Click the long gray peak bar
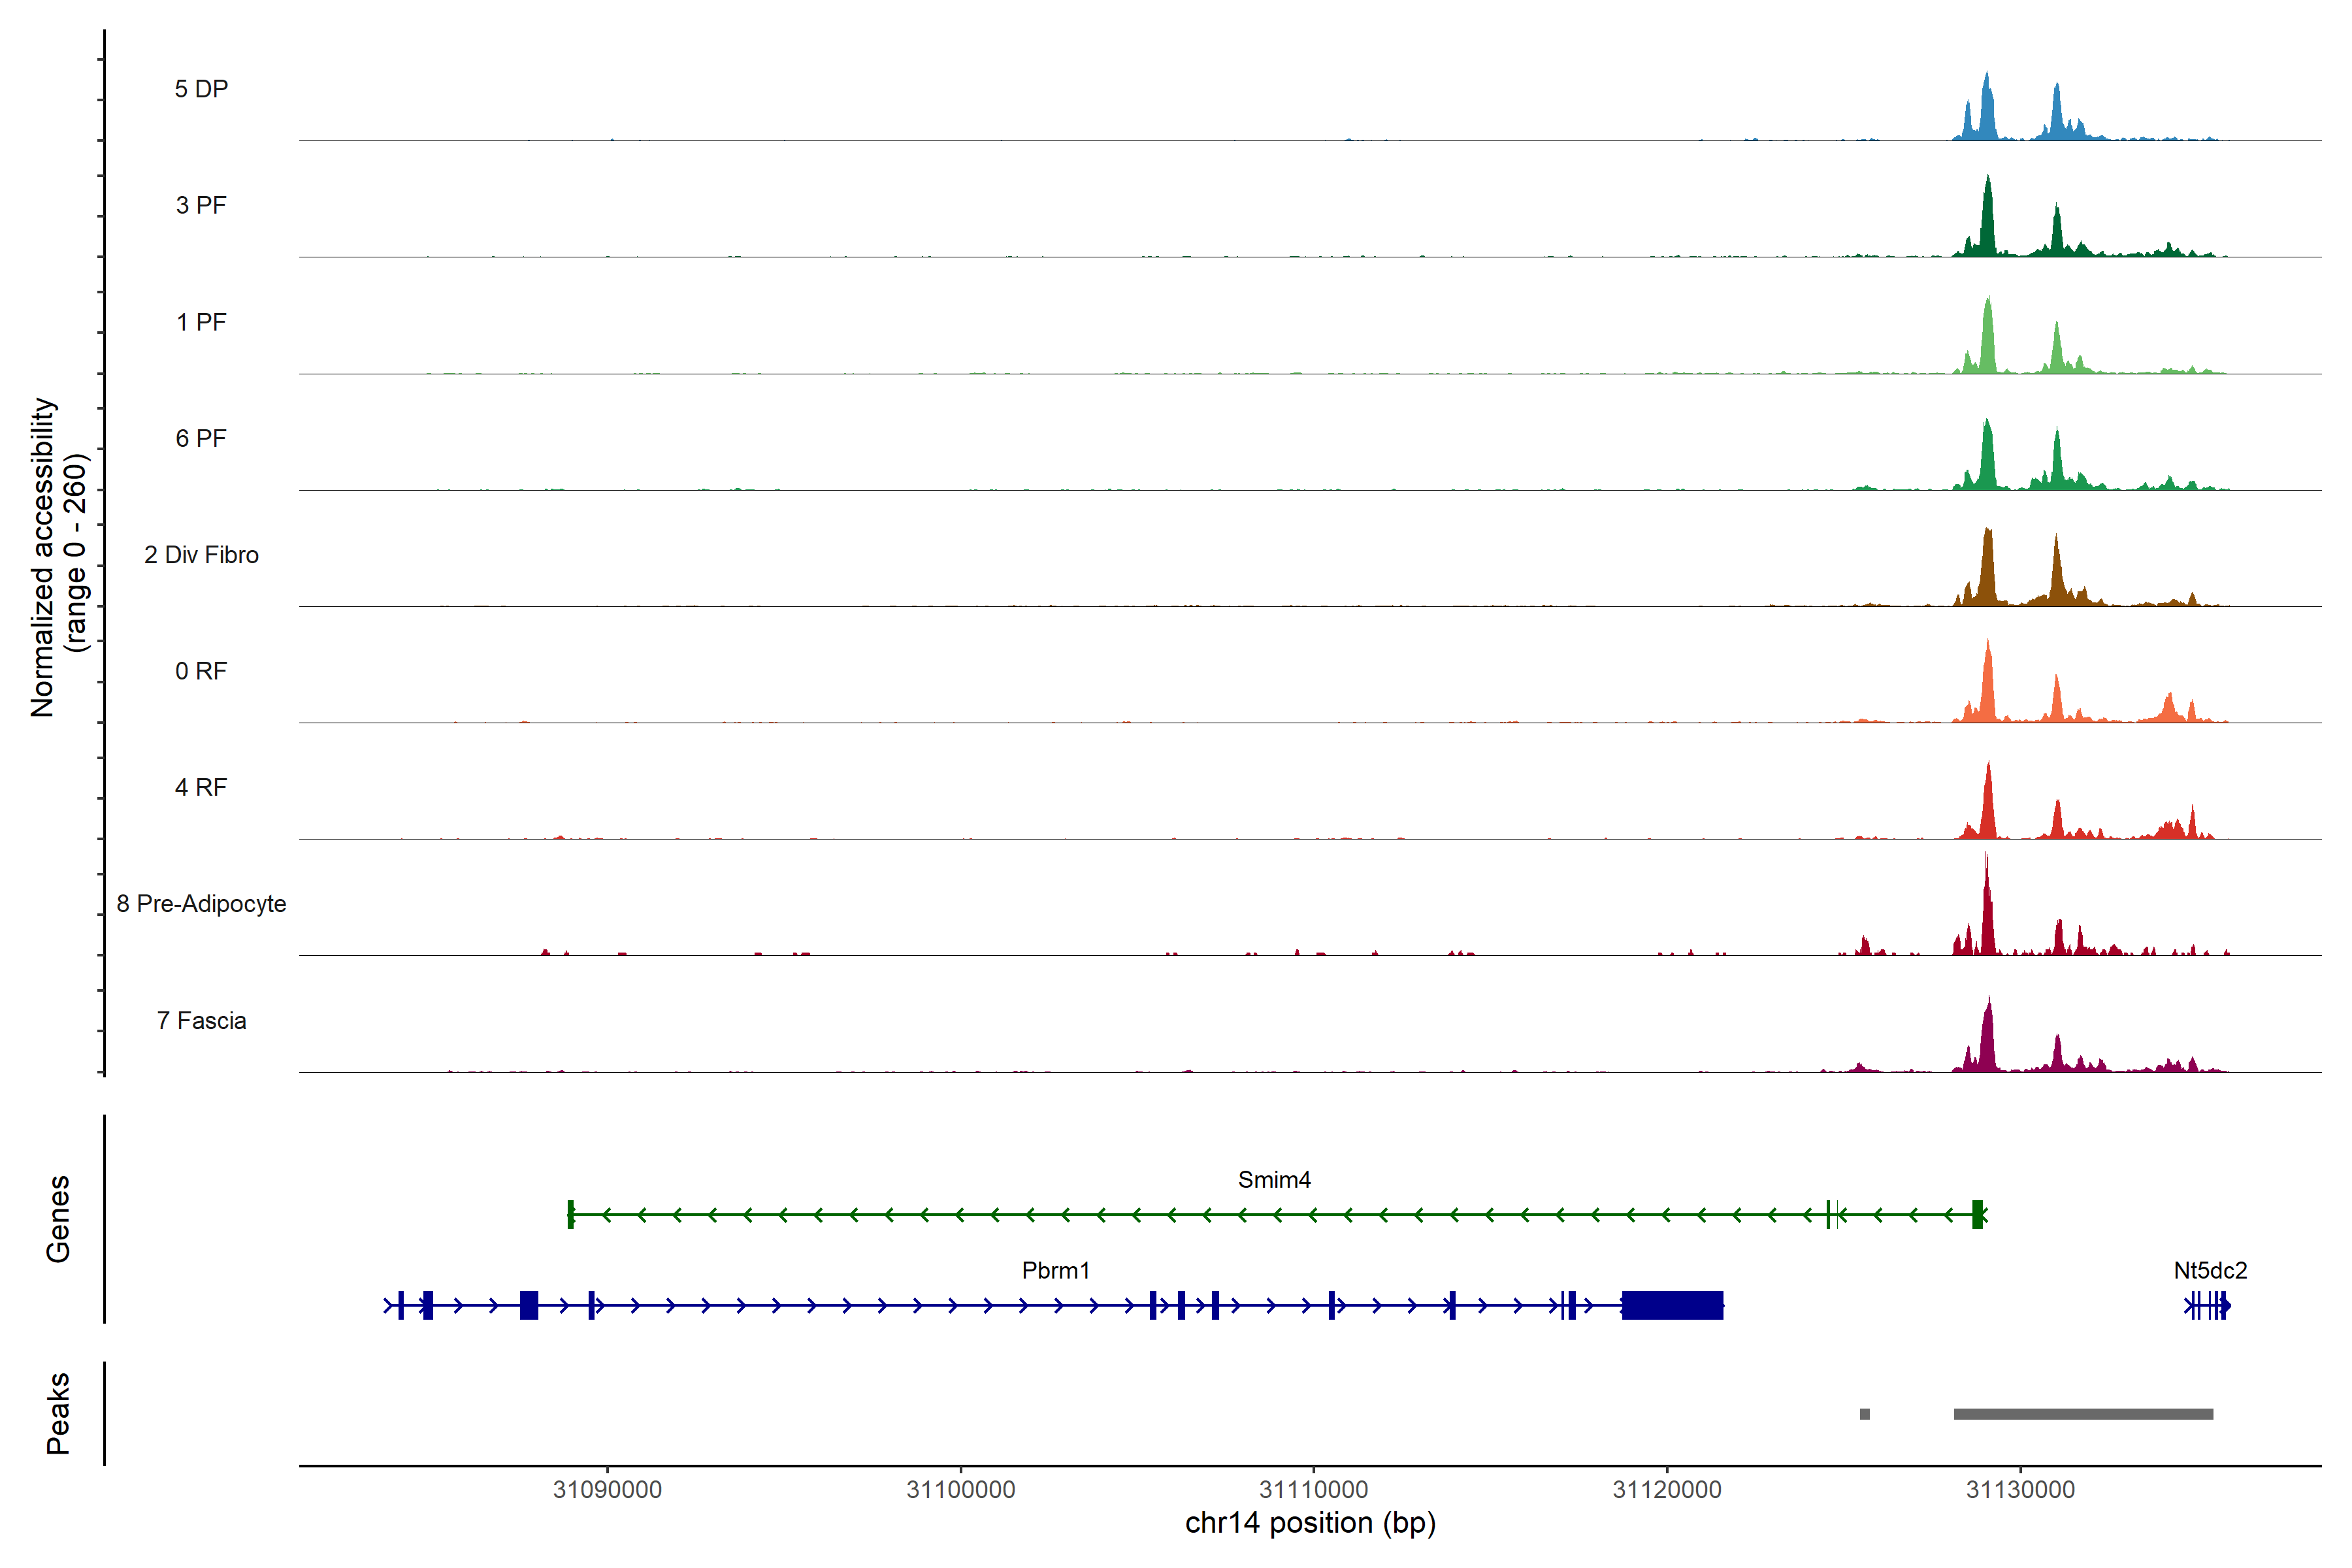Viewport: 2352px width, 1568px height. point(2083,1414)
